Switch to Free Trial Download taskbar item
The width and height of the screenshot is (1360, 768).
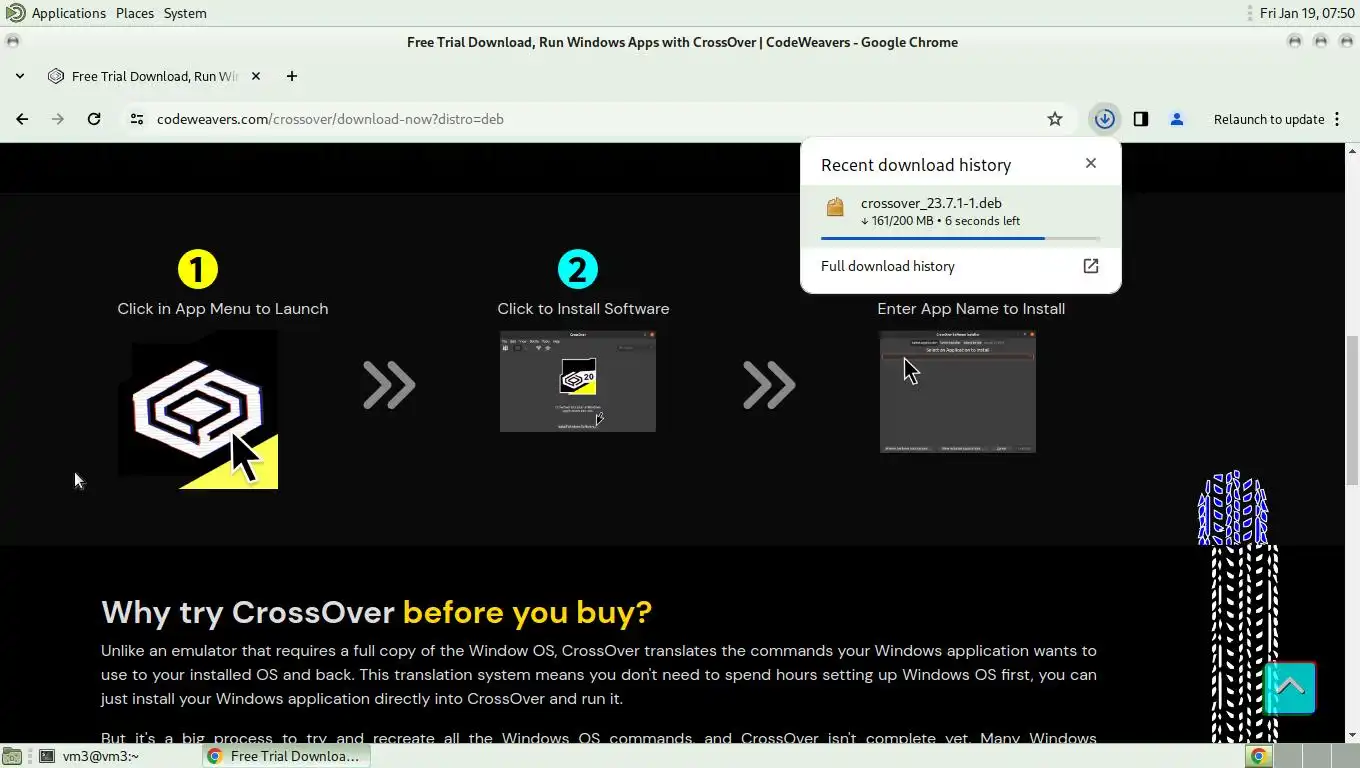pos(287,756)
